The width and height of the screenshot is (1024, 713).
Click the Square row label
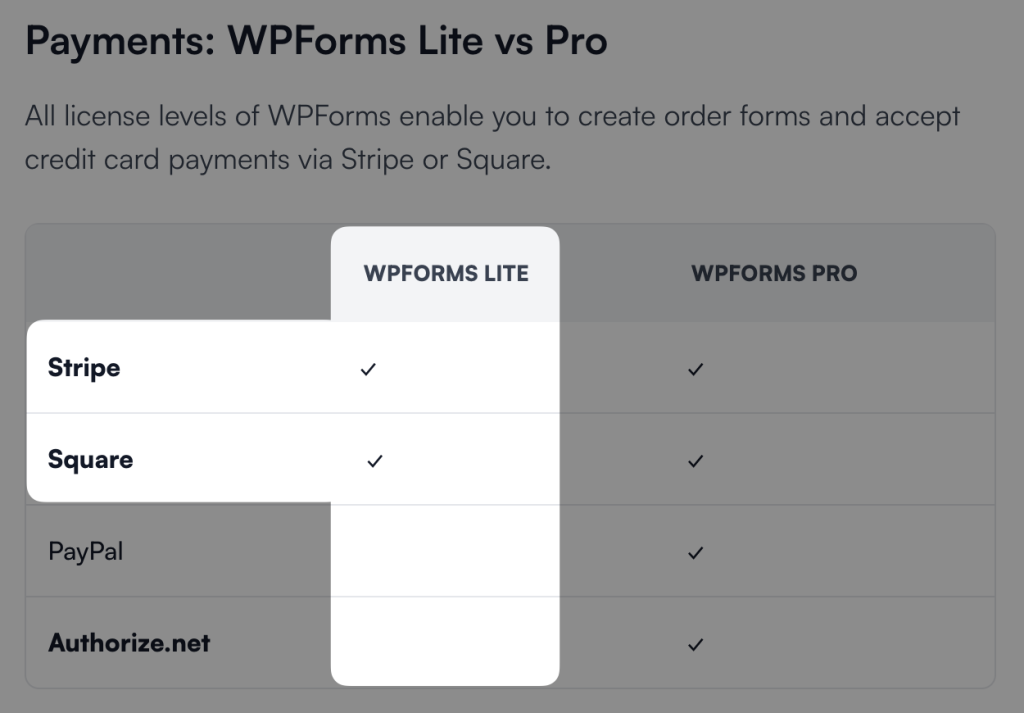click(90, 460)
